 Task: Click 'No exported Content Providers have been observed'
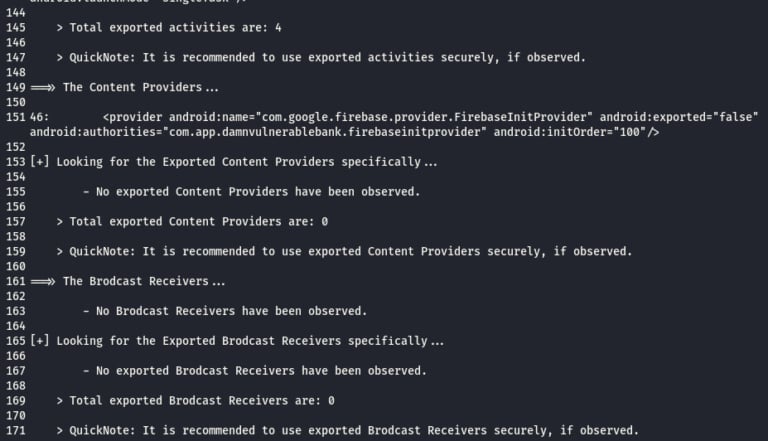click(258, 192)
